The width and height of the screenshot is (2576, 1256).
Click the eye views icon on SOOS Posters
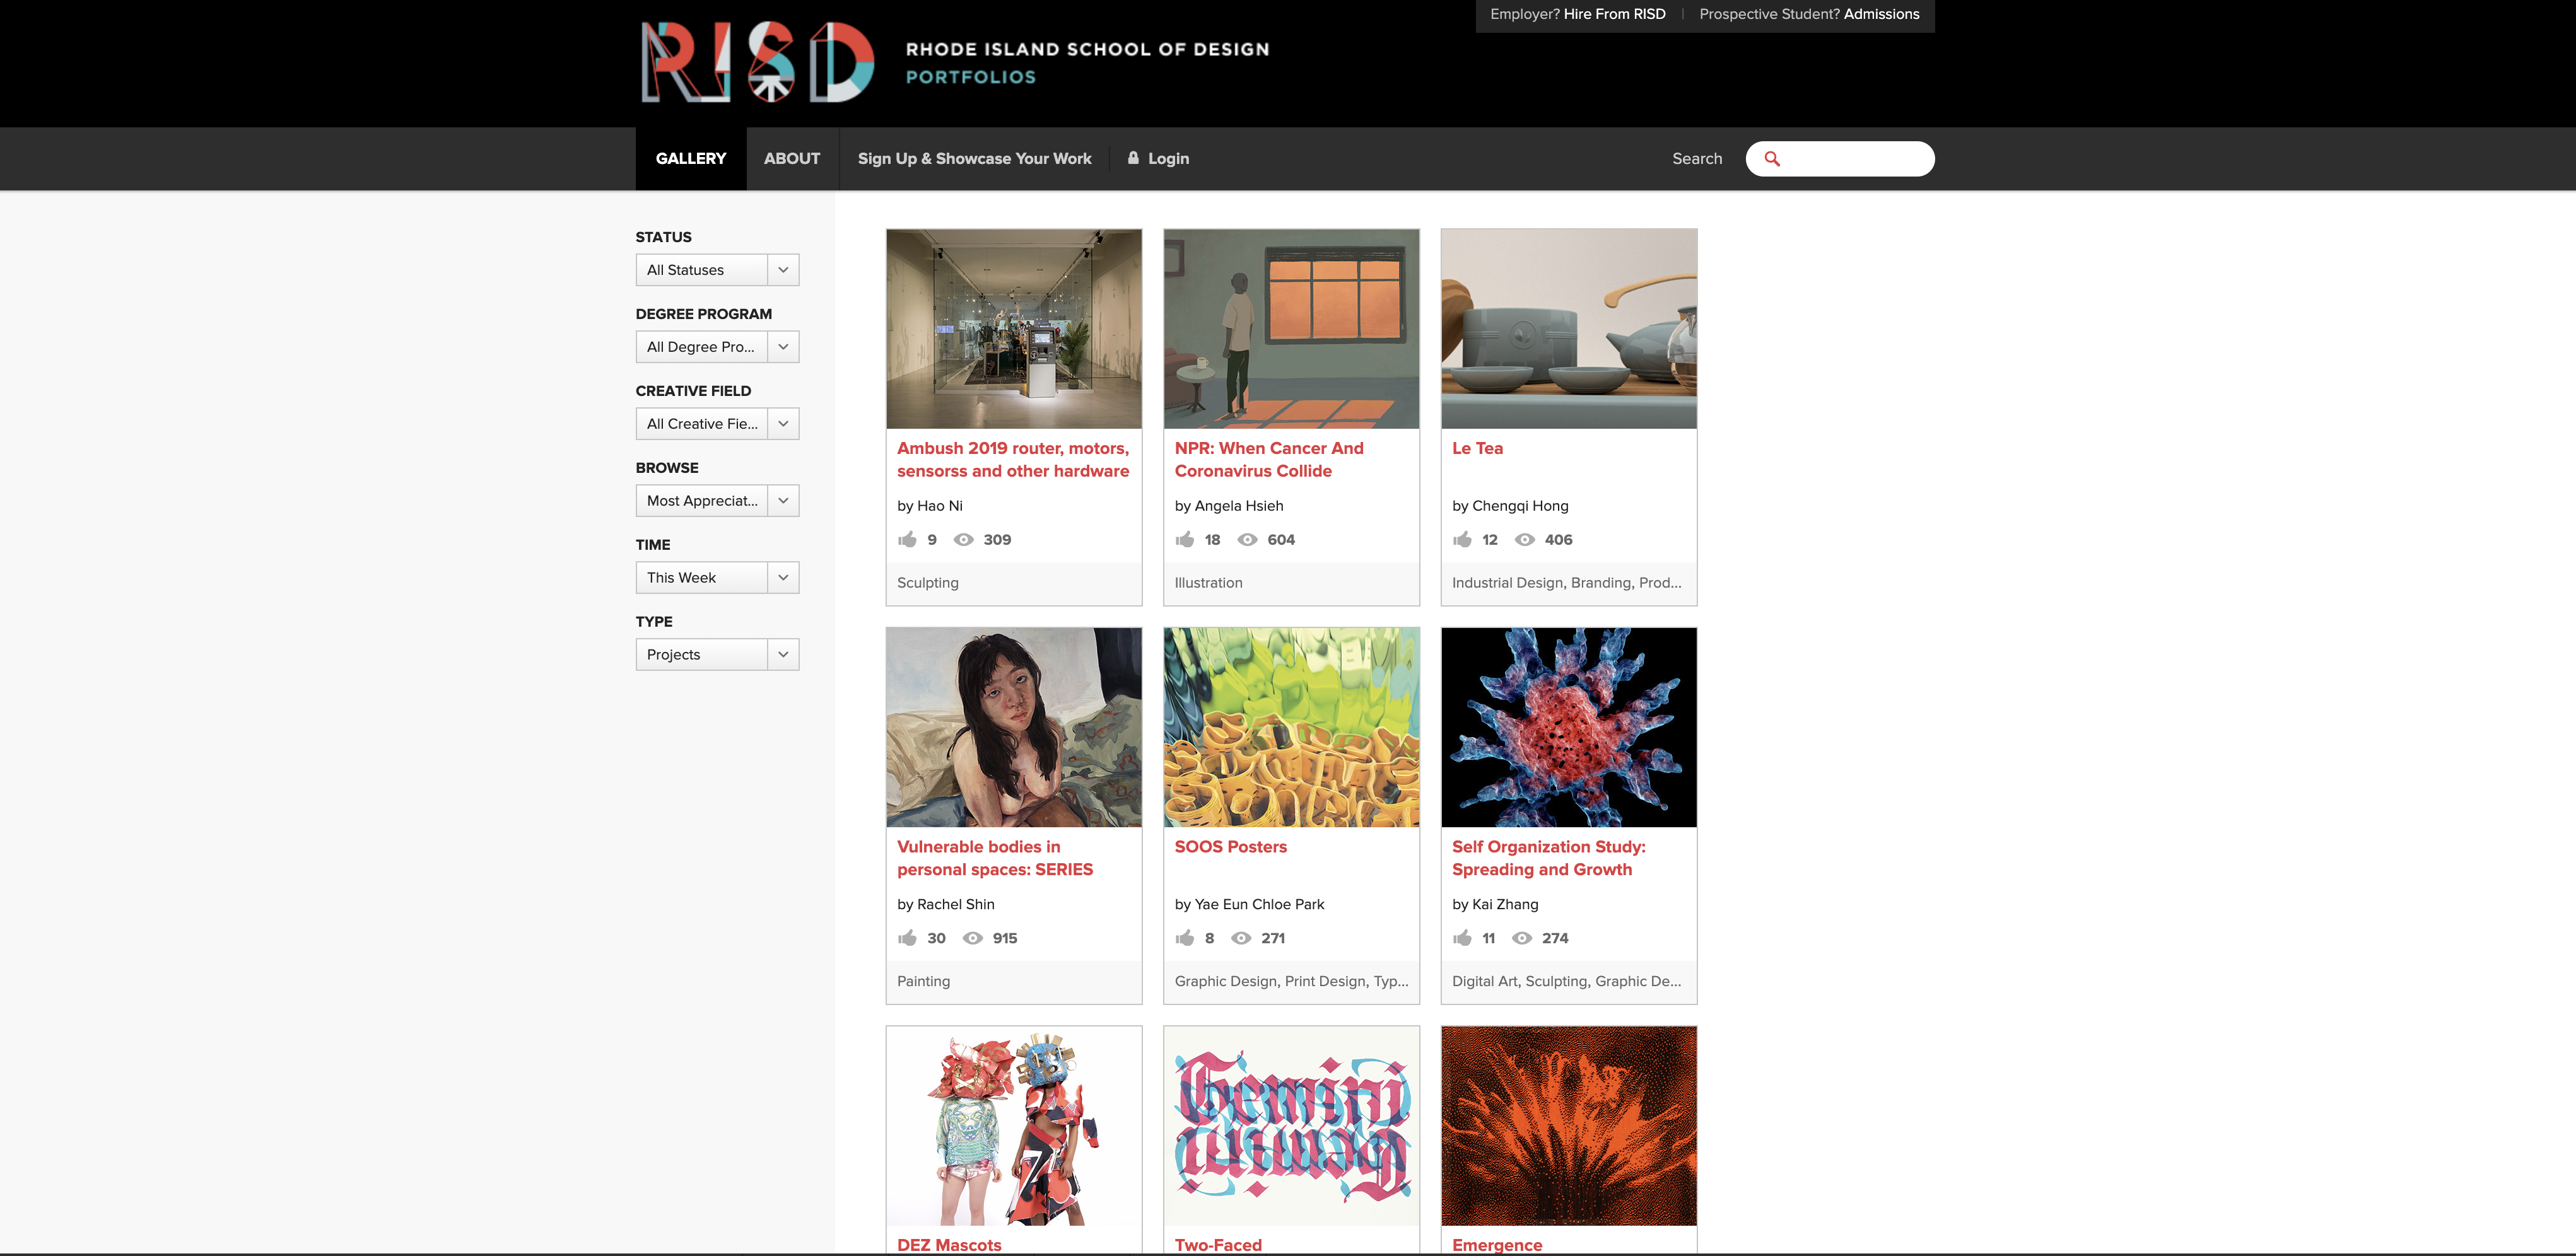[1241, 938]
